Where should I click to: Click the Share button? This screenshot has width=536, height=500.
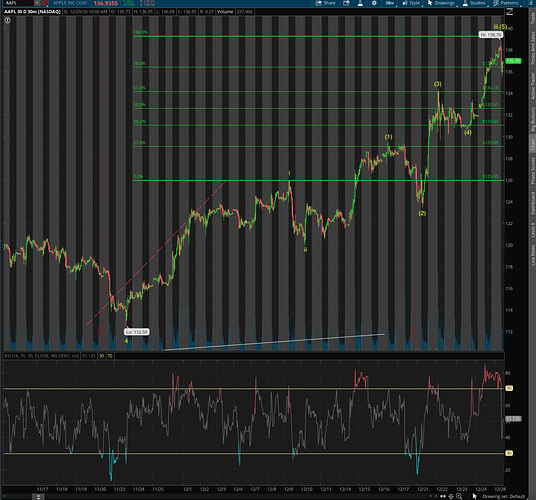coord(325,3)
